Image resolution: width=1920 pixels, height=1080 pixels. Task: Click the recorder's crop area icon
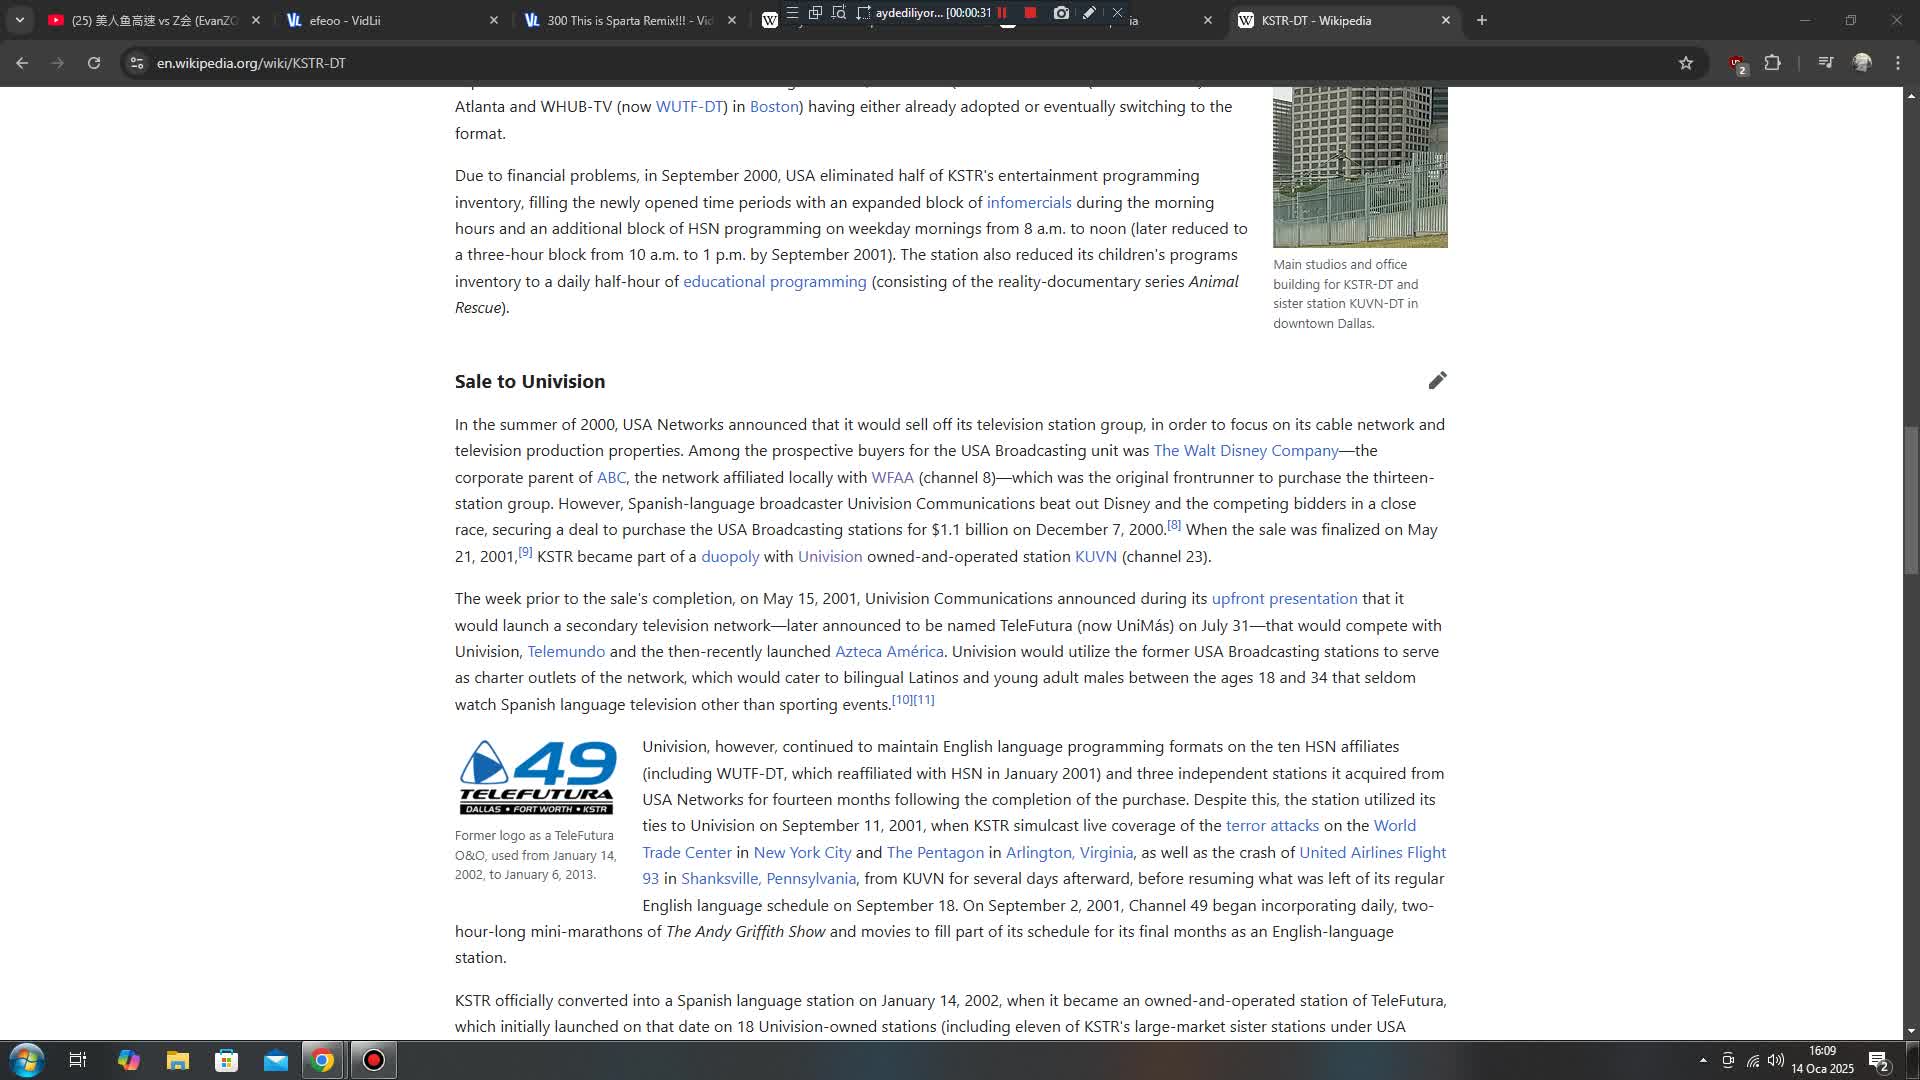click(x=863, y=13)
